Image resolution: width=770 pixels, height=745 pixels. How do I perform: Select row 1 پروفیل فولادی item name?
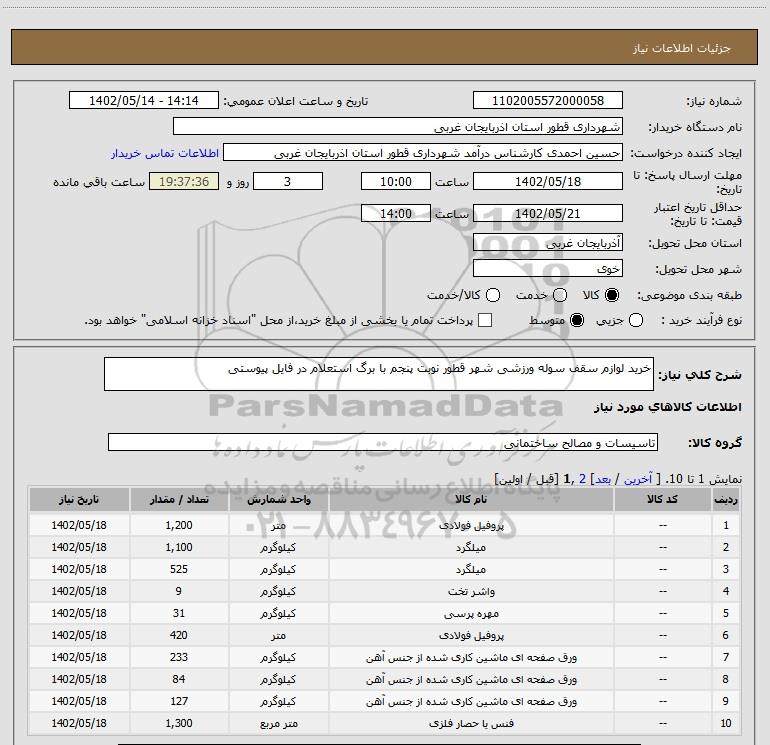click(x=471, y=525)
